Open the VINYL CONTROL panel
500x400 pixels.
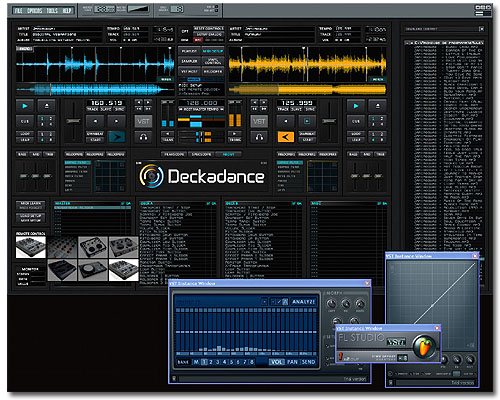tap(212, 61)
